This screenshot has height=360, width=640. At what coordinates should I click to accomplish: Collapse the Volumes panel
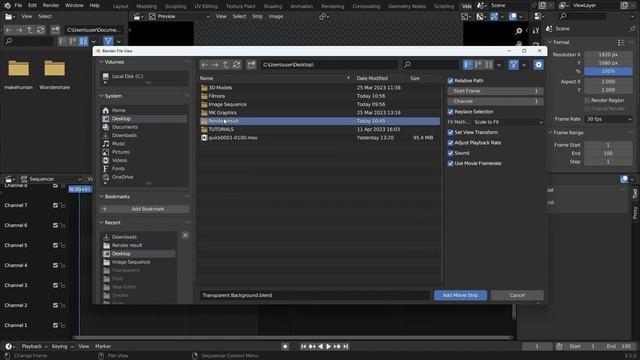point(101,62)
